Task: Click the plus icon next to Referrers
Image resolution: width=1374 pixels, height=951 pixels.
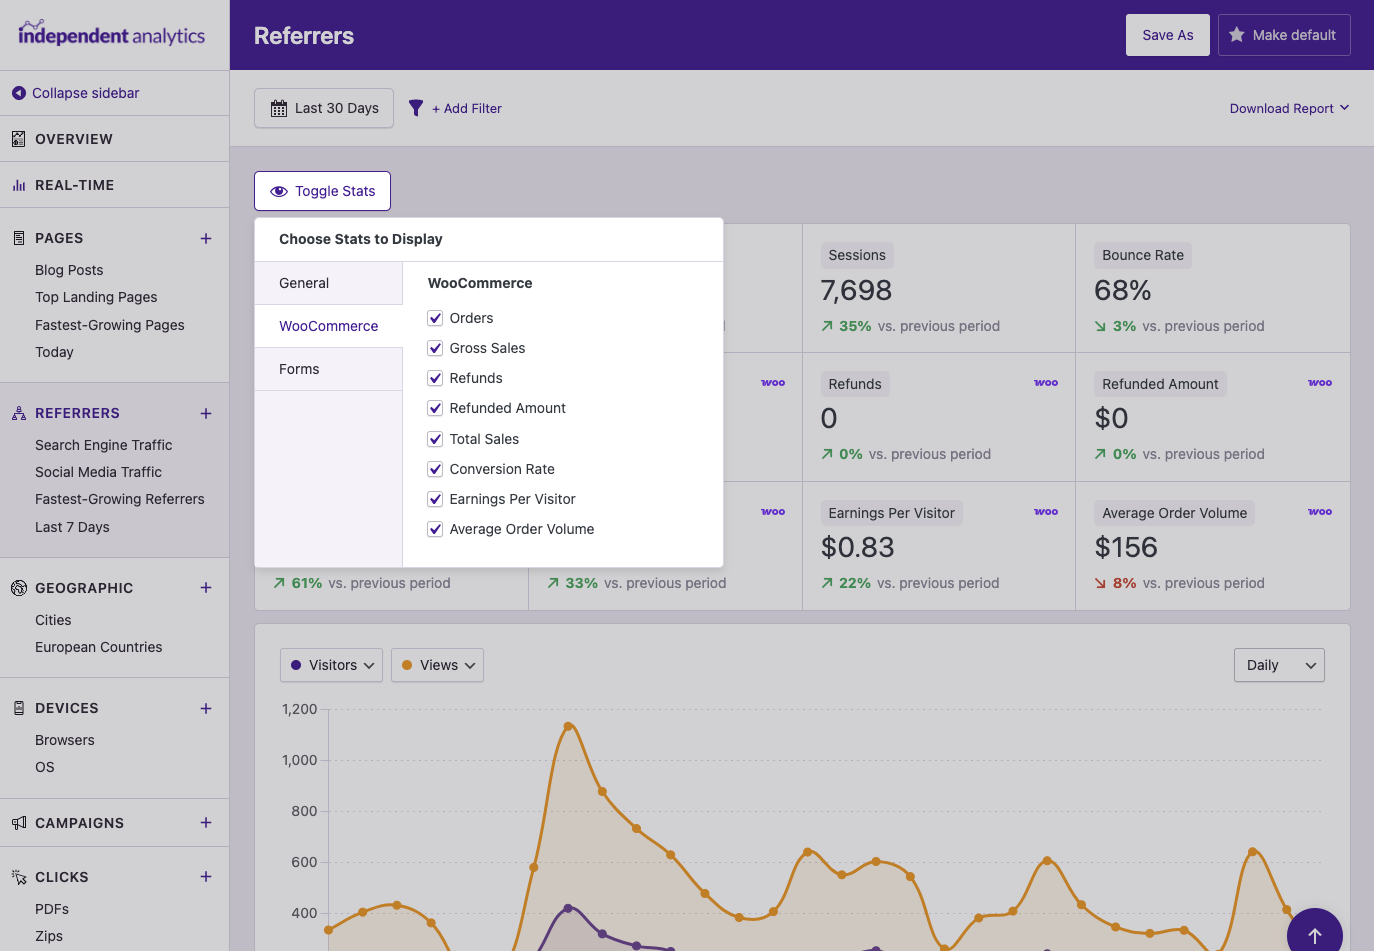Action: pyautogui.click(x=206, y=413)
